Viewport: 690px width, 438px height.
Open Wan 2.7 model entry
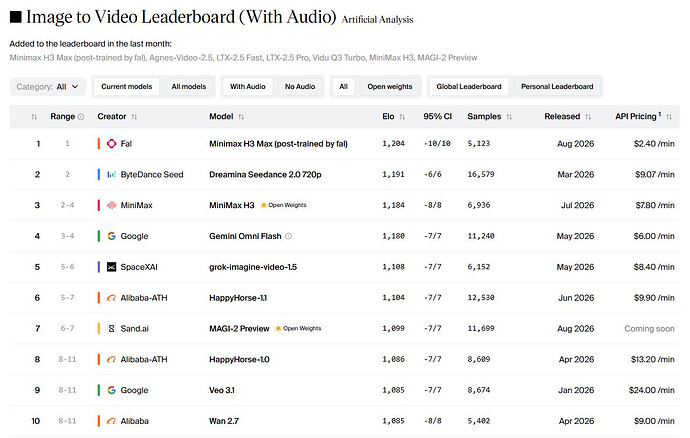click(224, 421)
